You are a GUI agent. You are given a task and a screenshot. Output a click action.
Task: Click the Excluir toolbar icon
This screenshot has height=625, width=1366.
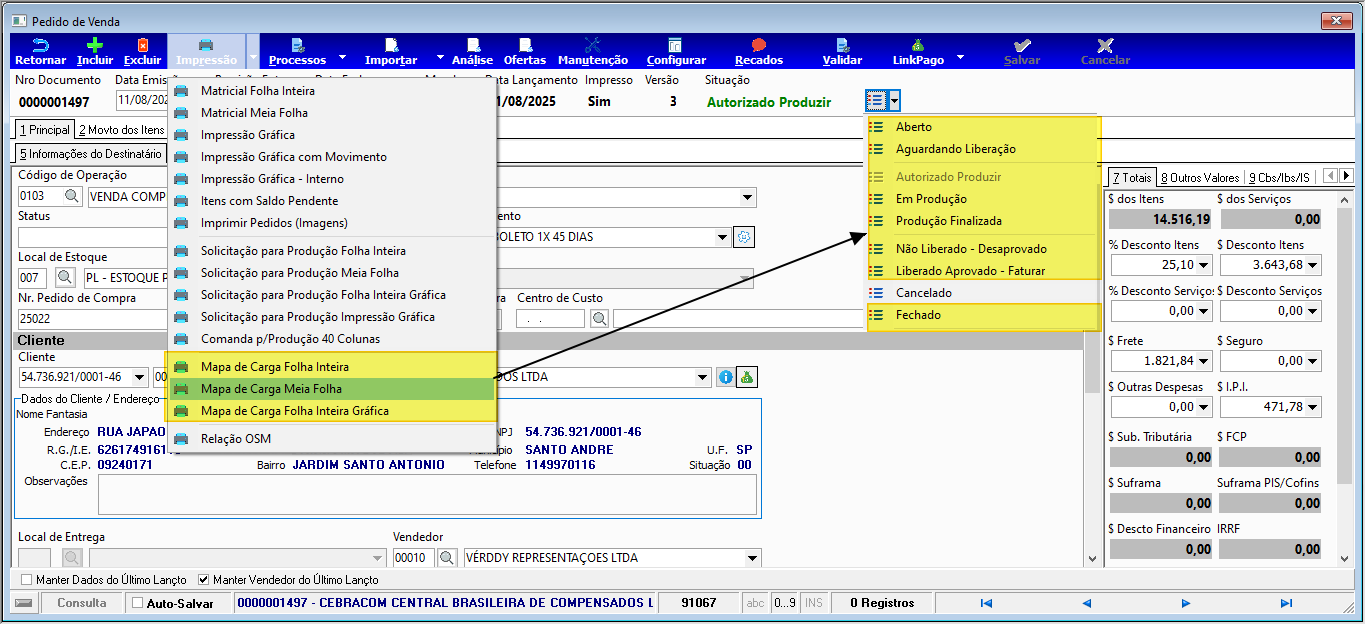coord(142,45)
